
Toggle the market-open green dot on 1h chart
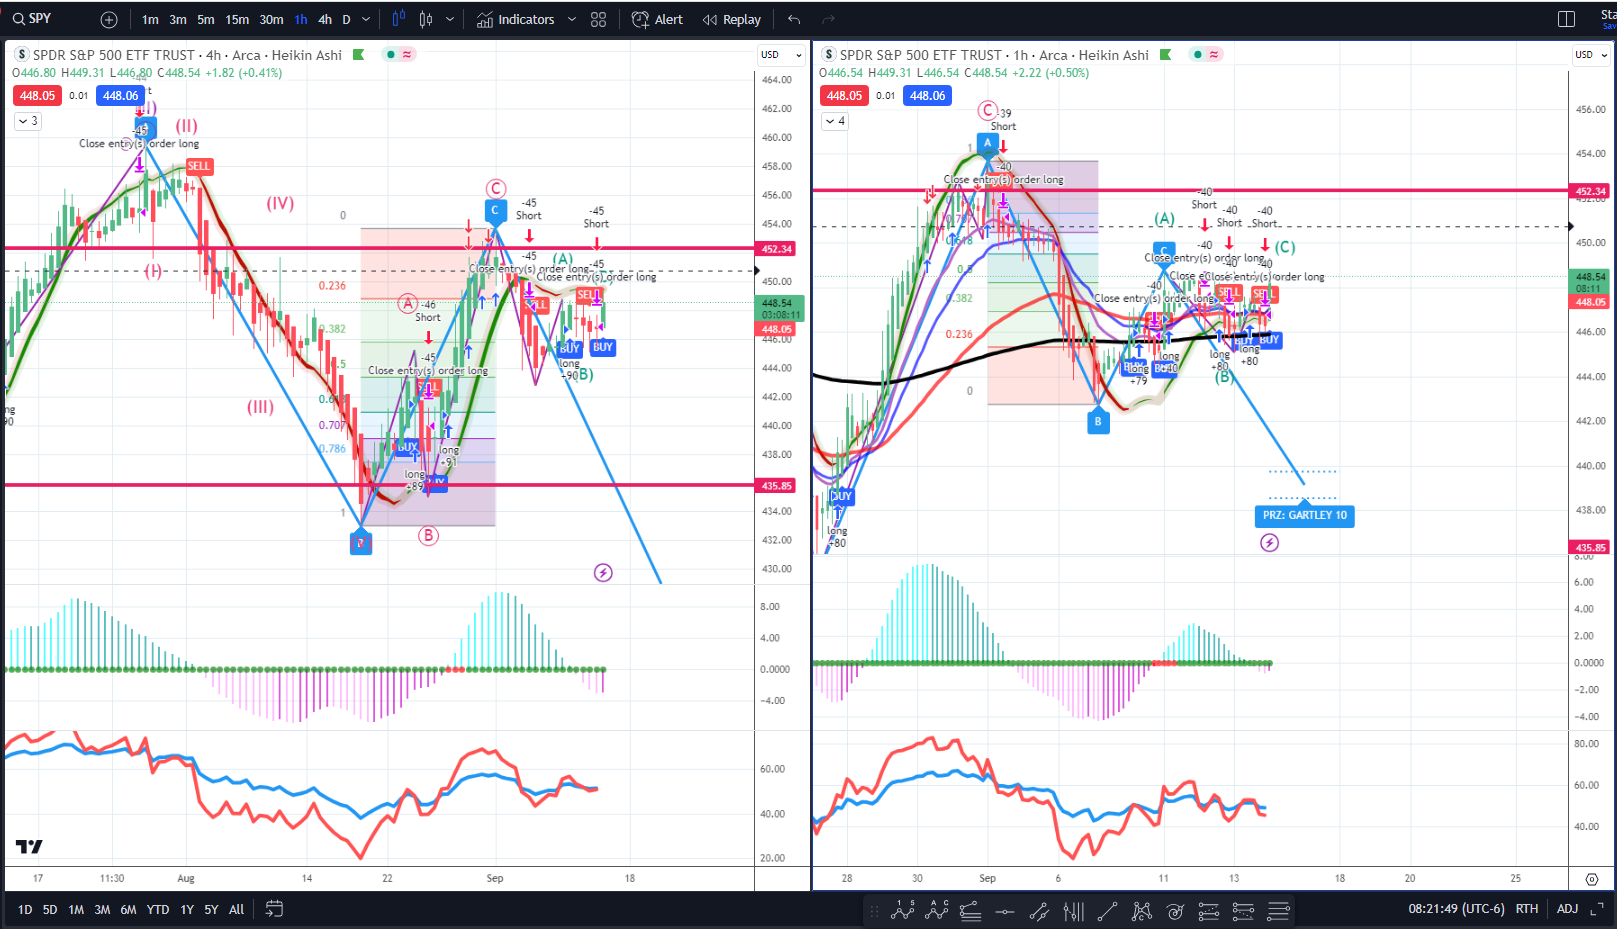[x=1197, y=55]
